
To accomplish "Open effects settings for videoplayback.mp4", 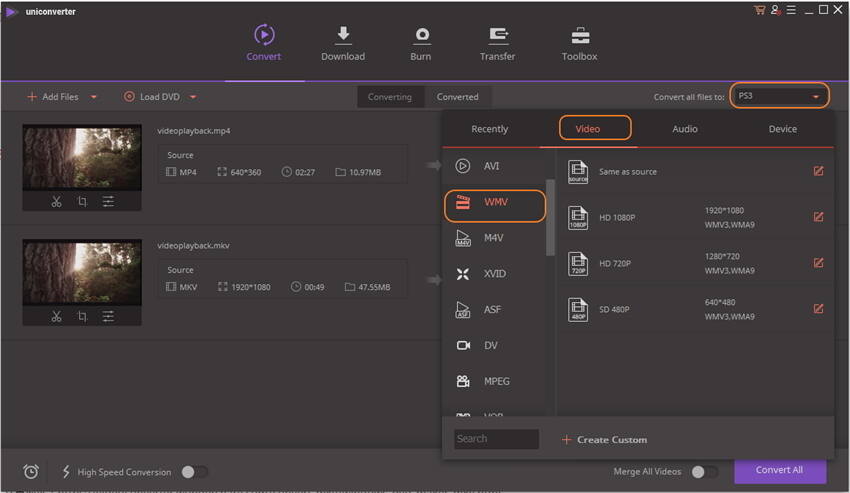I will click(108, 202).
